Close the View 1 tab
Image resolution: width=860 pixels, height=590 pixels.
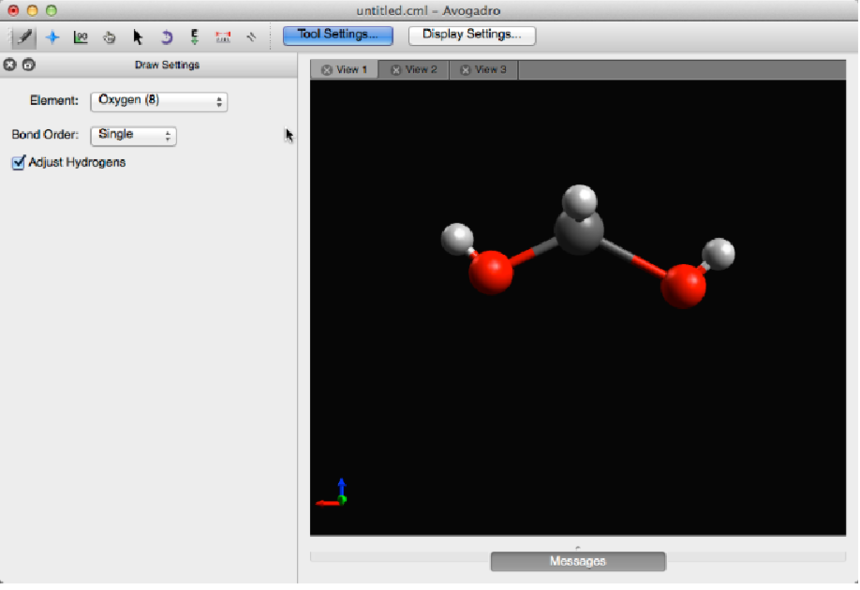(326, 70)
